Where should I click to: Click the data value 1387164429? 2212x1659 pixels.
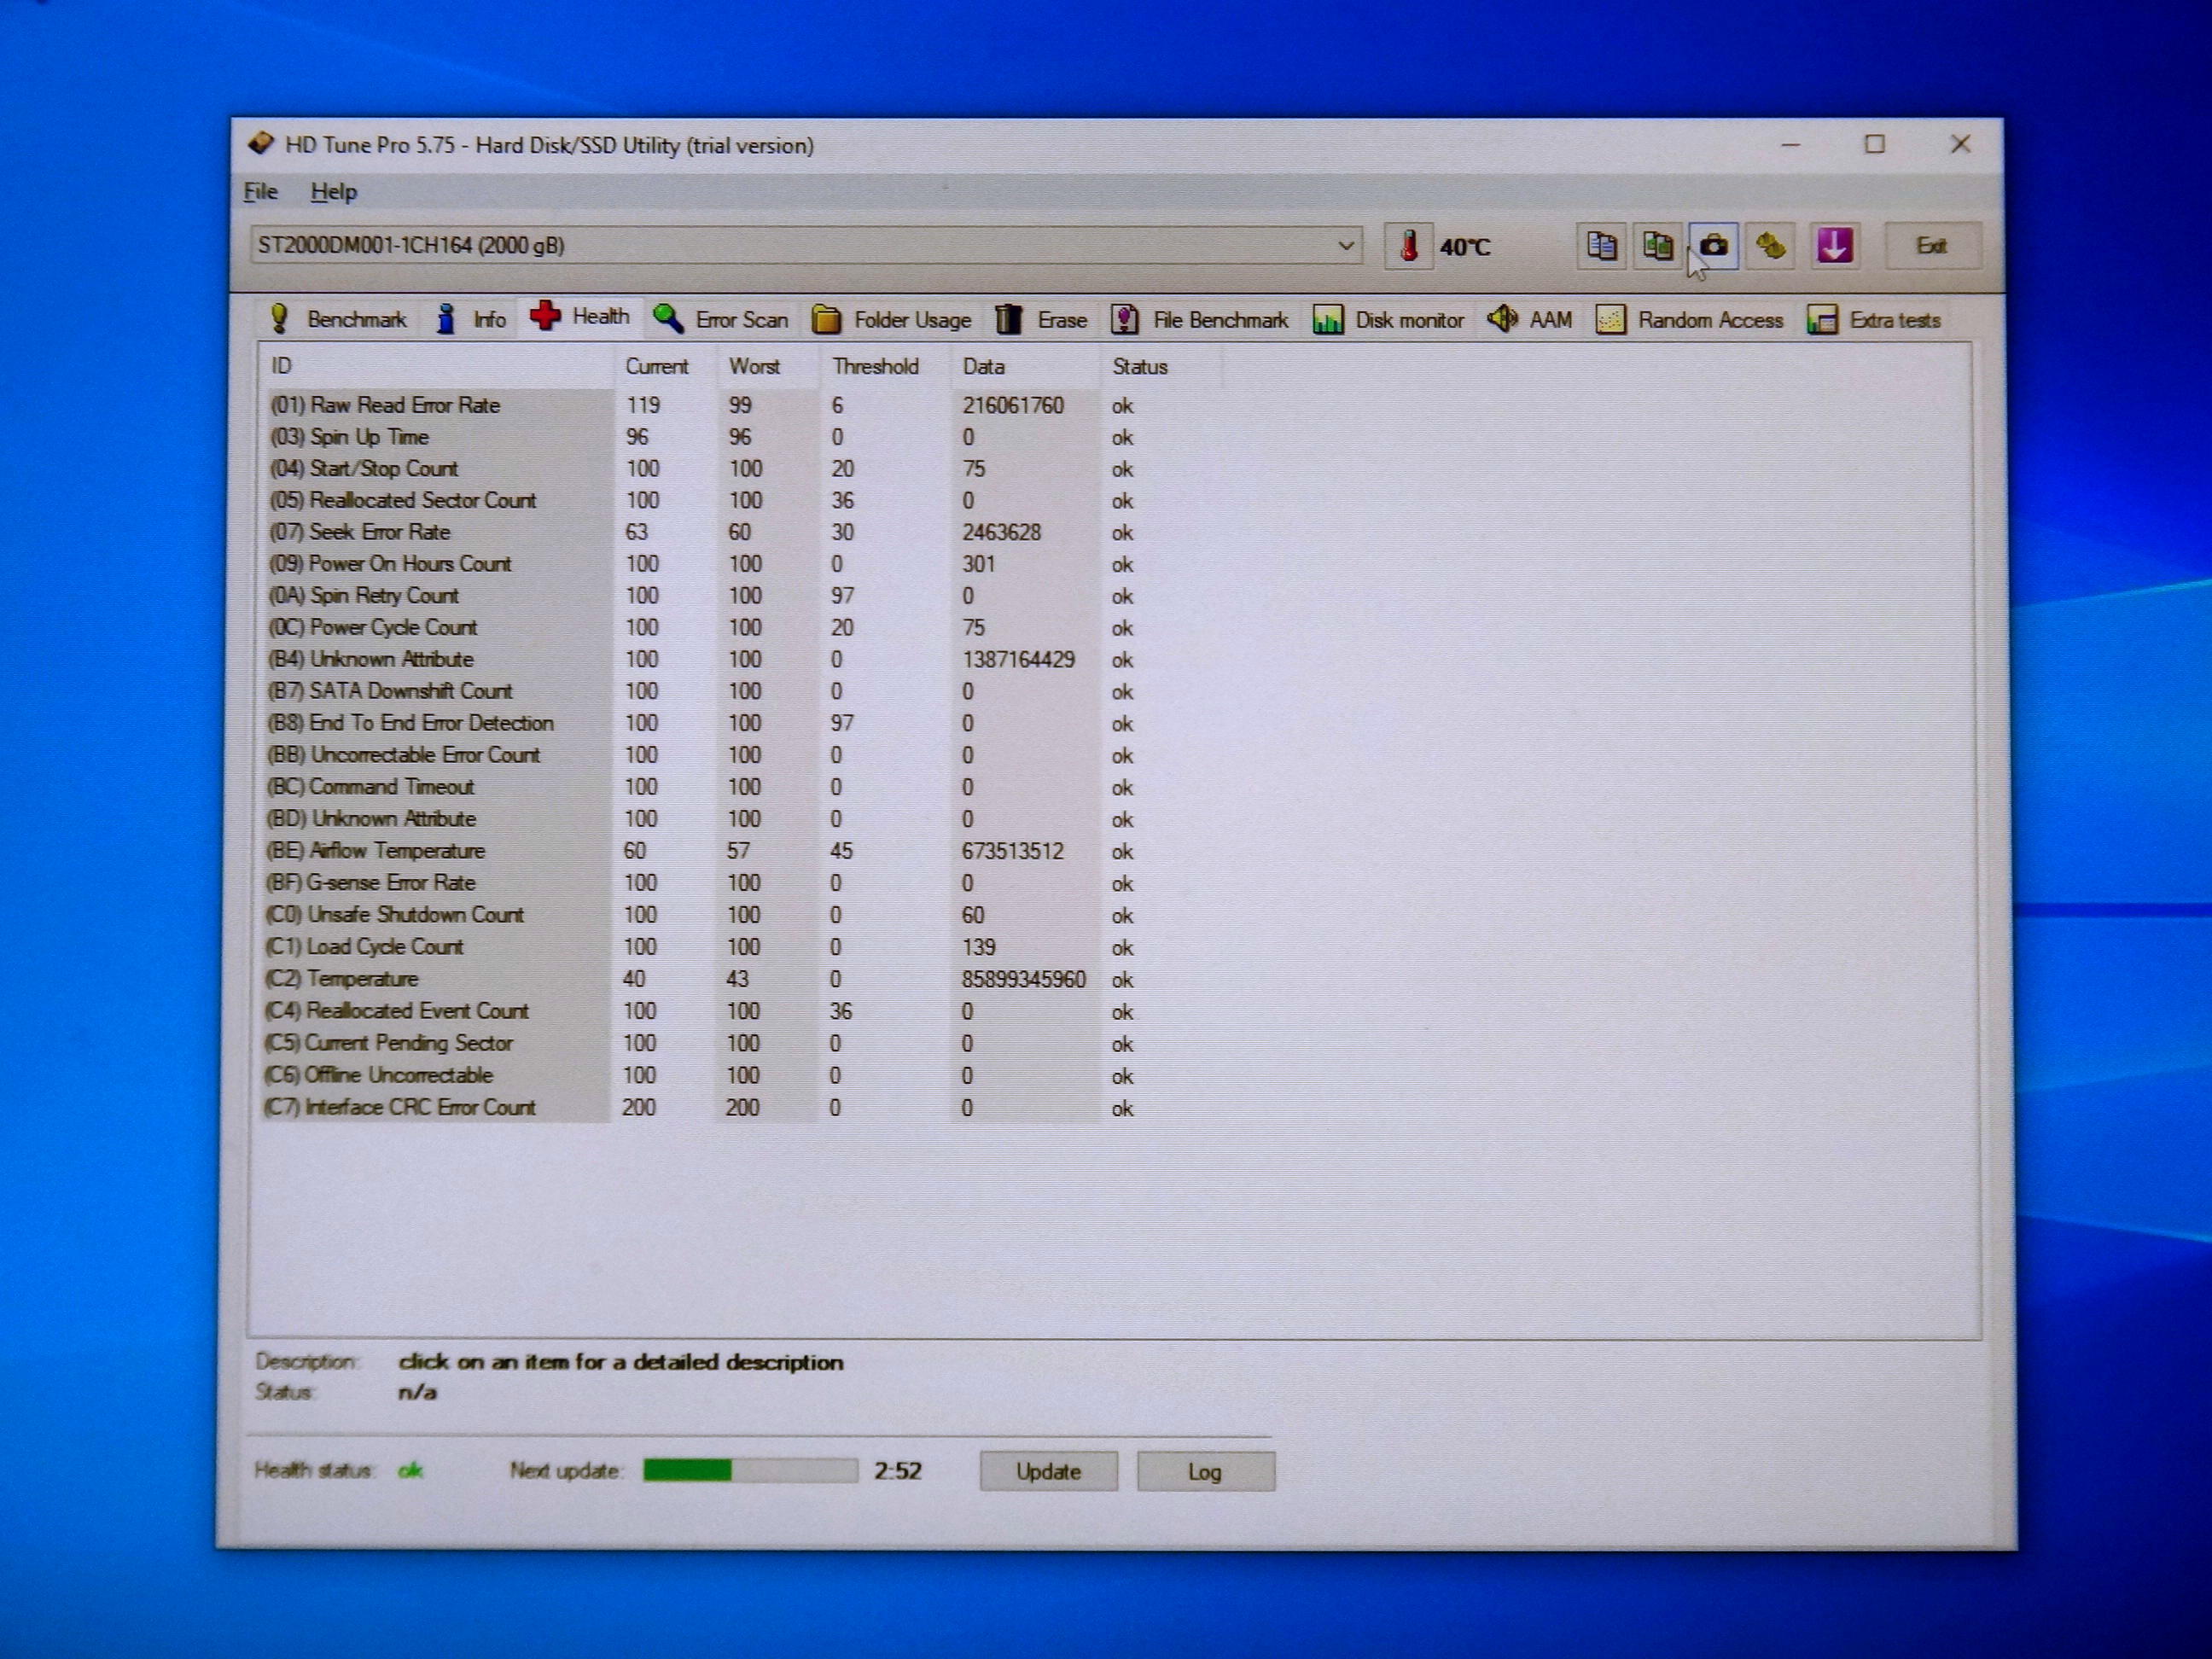coord(1018,660)
